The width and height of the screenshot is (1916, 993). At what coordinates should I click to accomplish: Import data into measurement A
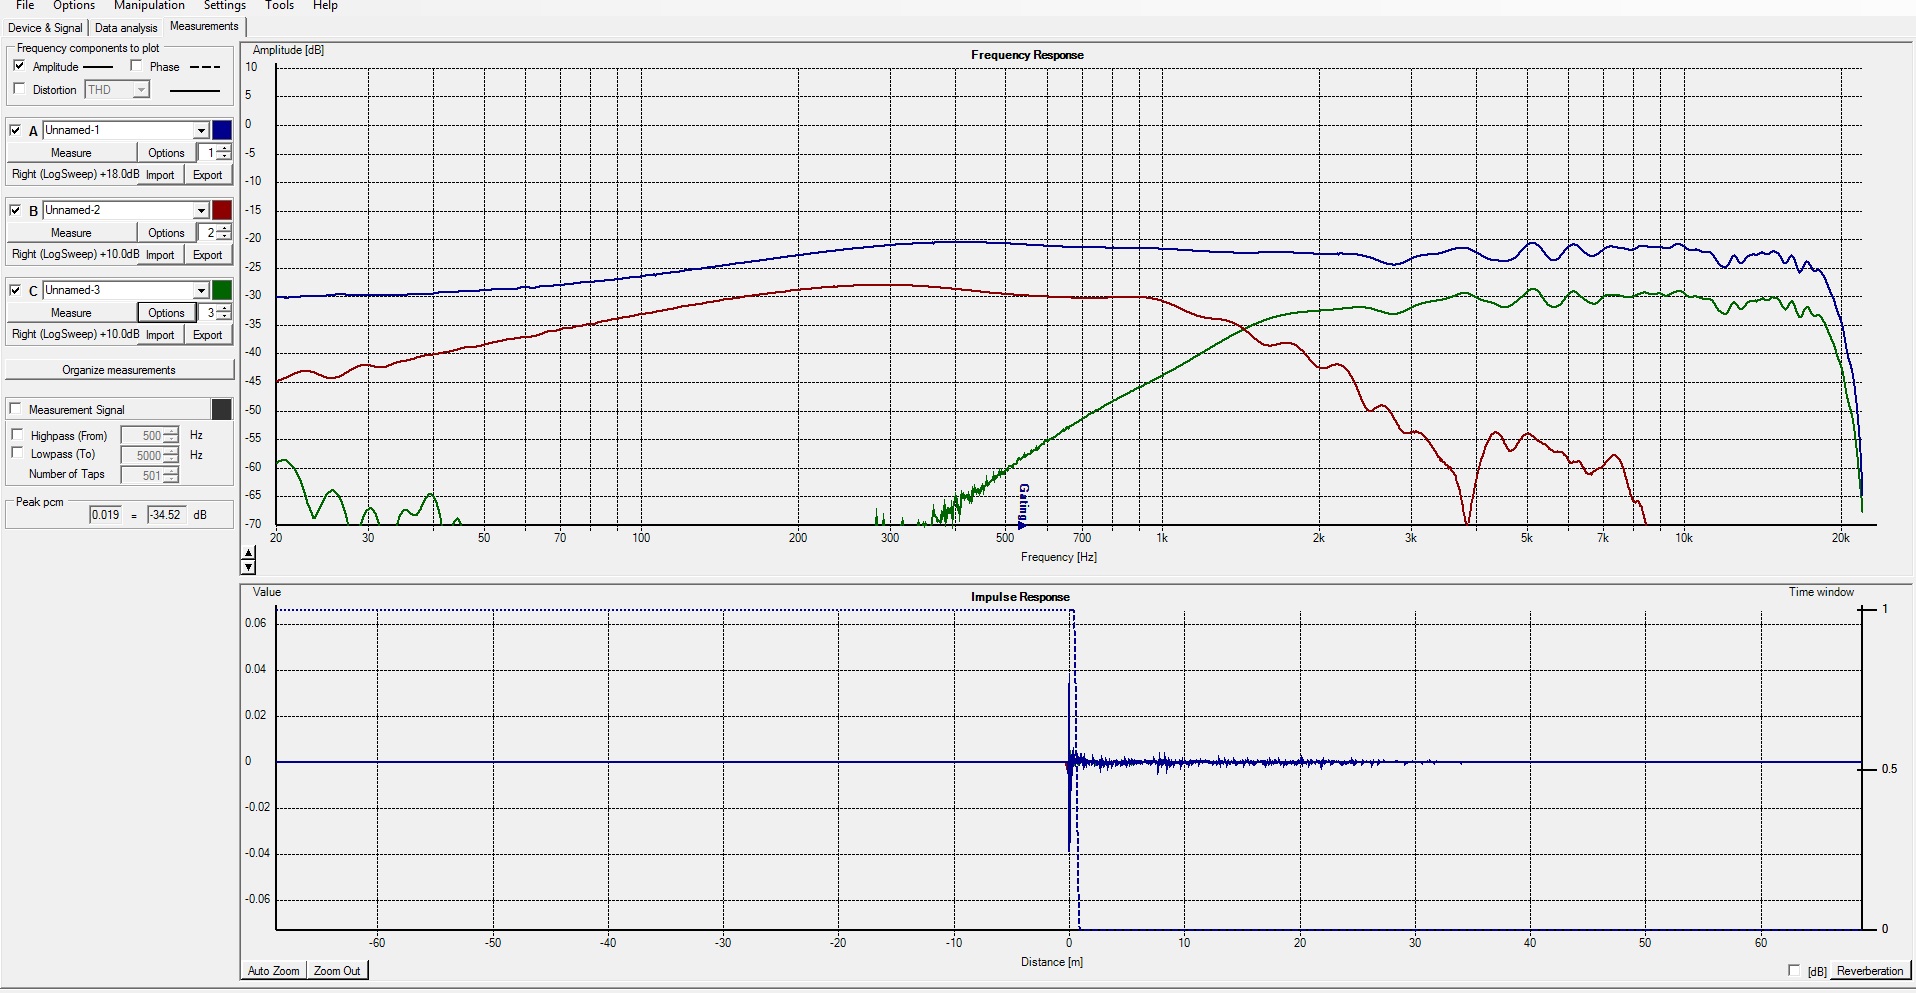(160, 175)
